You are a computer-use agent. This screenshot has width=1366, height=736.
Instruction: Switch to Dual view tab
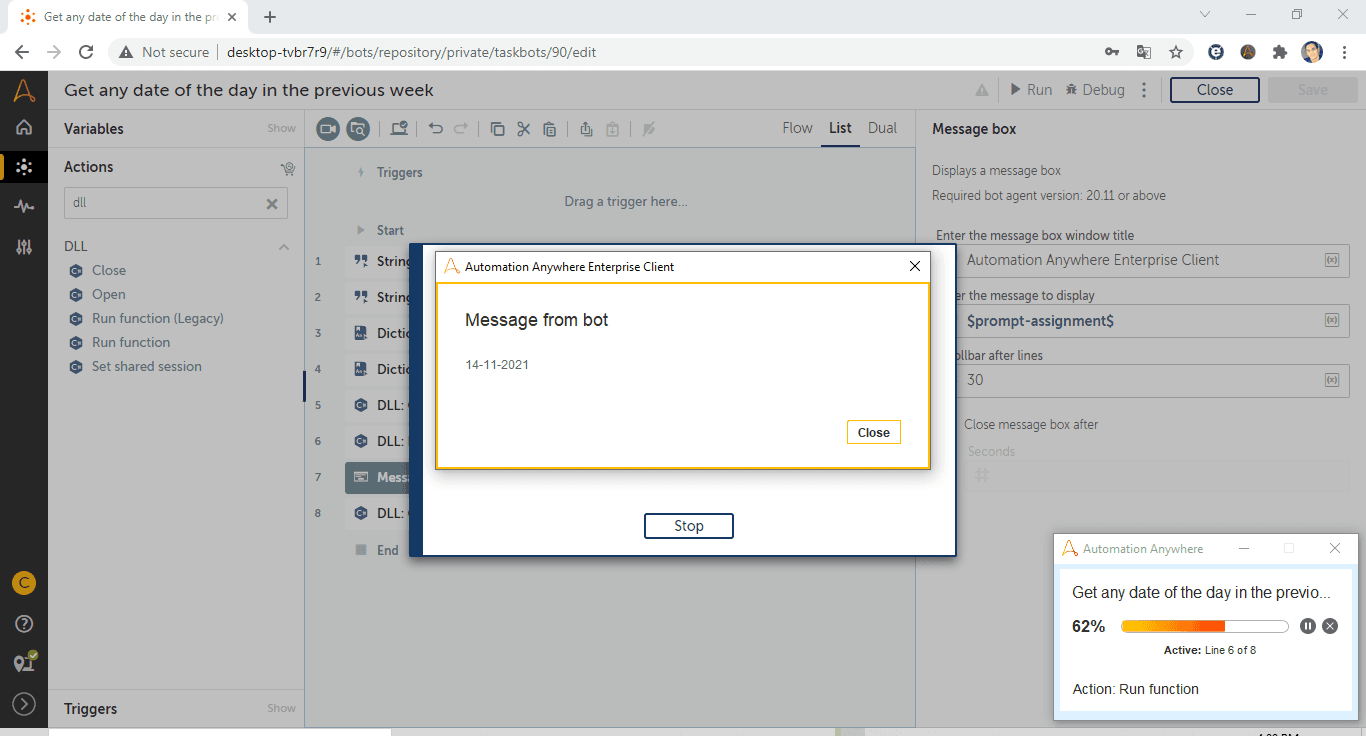(x=882, y=128)
